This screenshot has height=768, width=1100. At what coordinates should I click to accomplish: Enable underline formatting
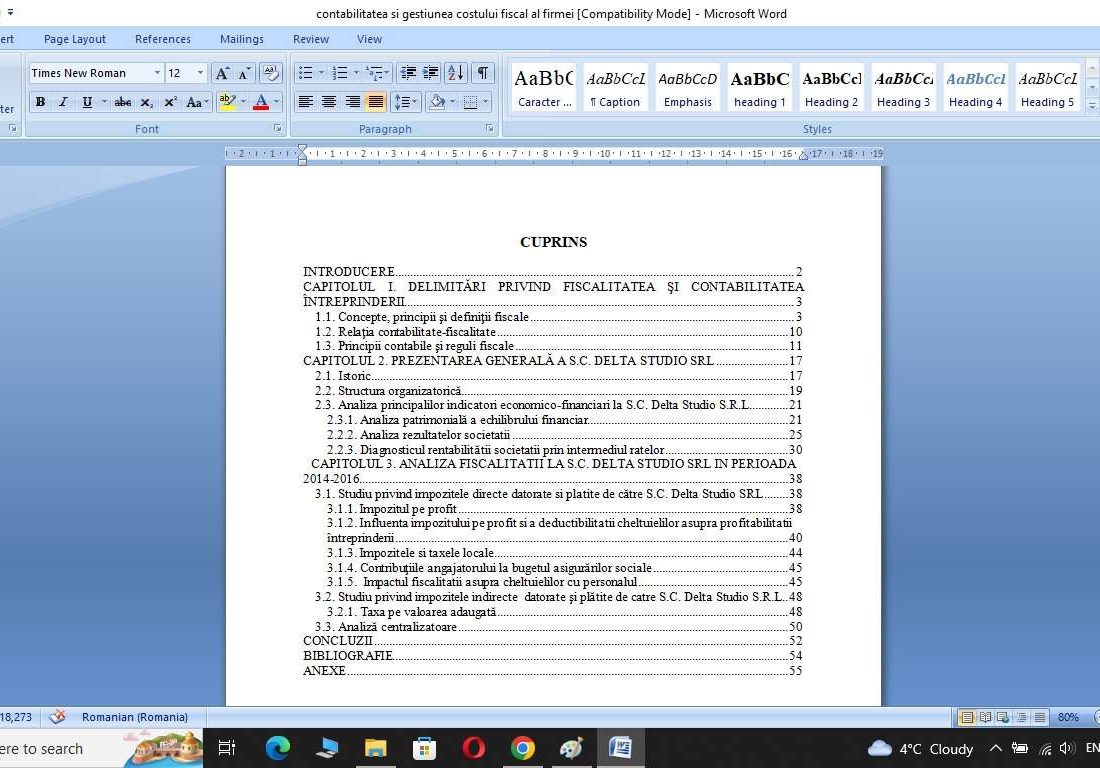(x=88, y=101)
